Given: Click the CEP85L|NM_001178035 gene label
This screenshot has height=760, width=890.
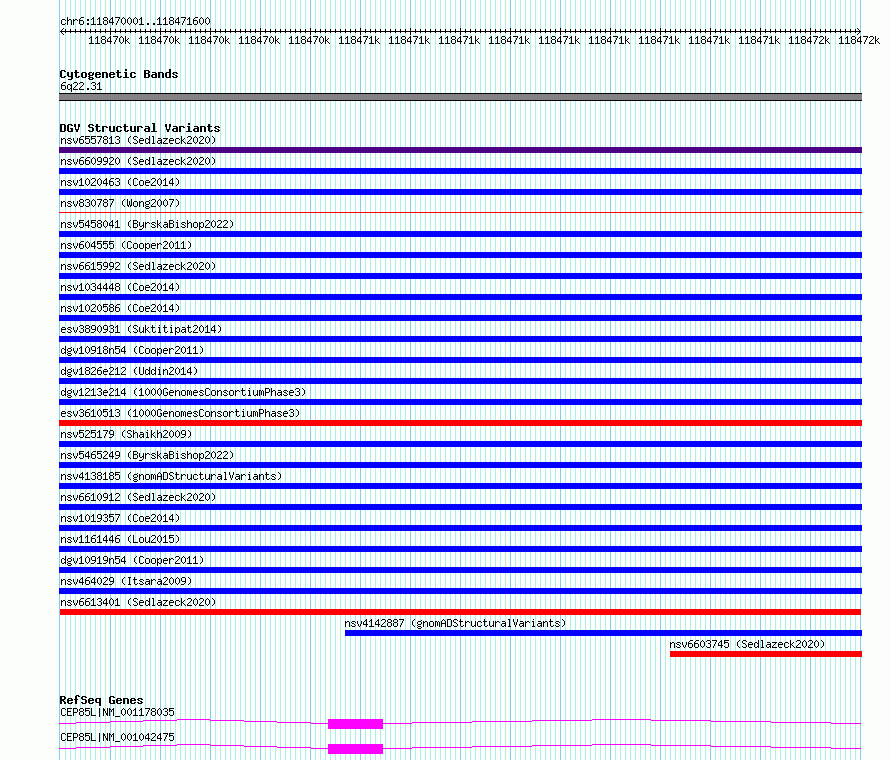Looking at the screenshot, I should [x=117, y=712].
